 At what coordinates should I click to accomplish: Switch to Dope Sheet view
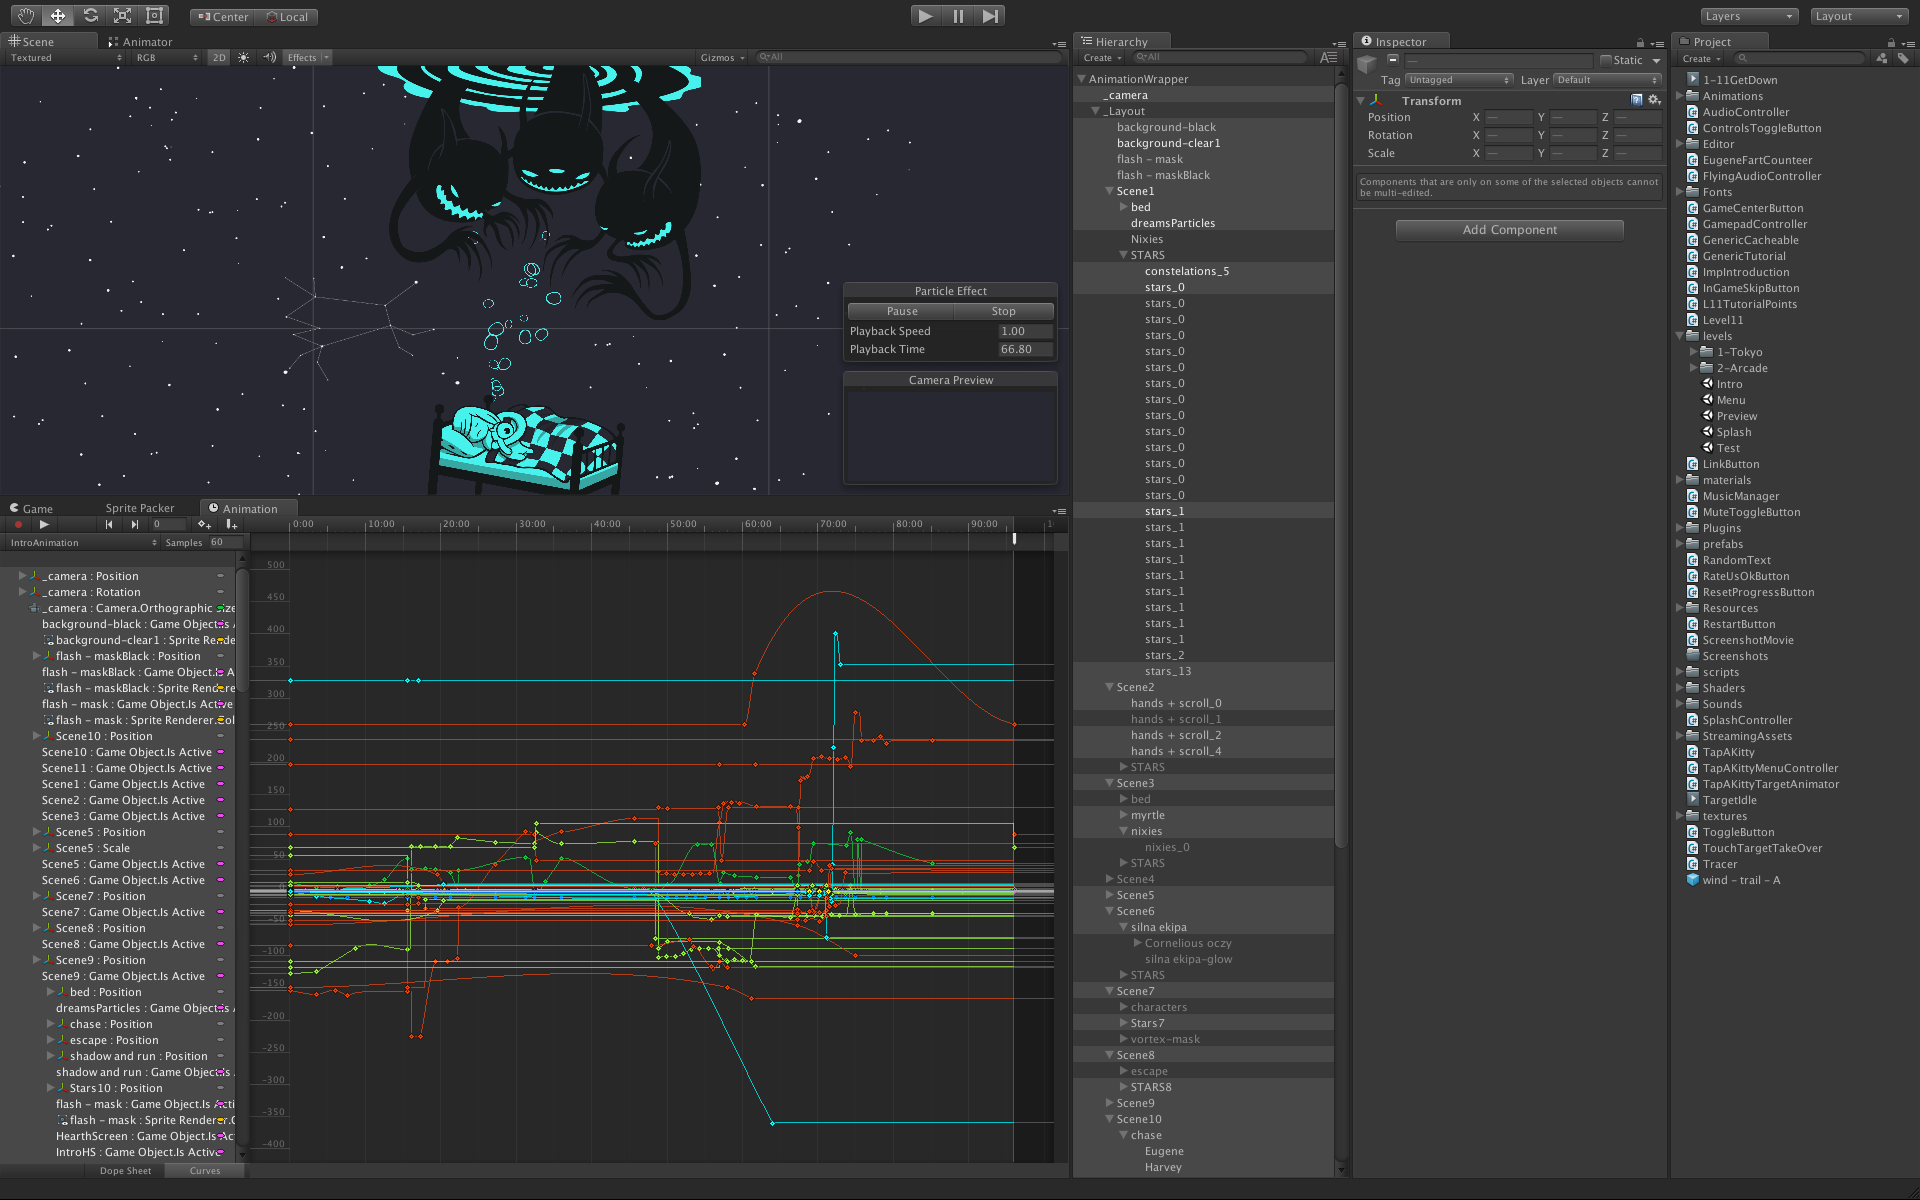tap(125, 1171)
